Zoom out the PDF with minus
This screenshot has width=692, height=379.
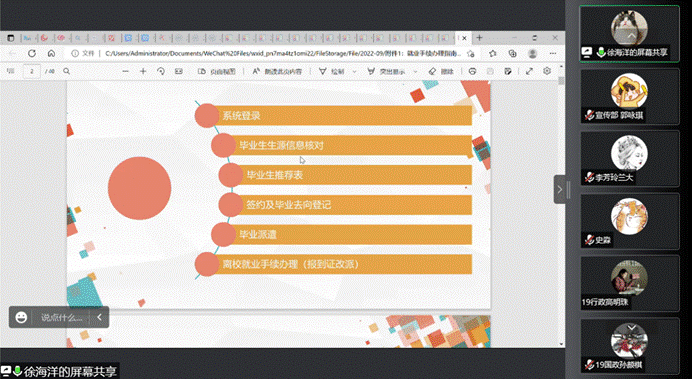pos(126,71)
